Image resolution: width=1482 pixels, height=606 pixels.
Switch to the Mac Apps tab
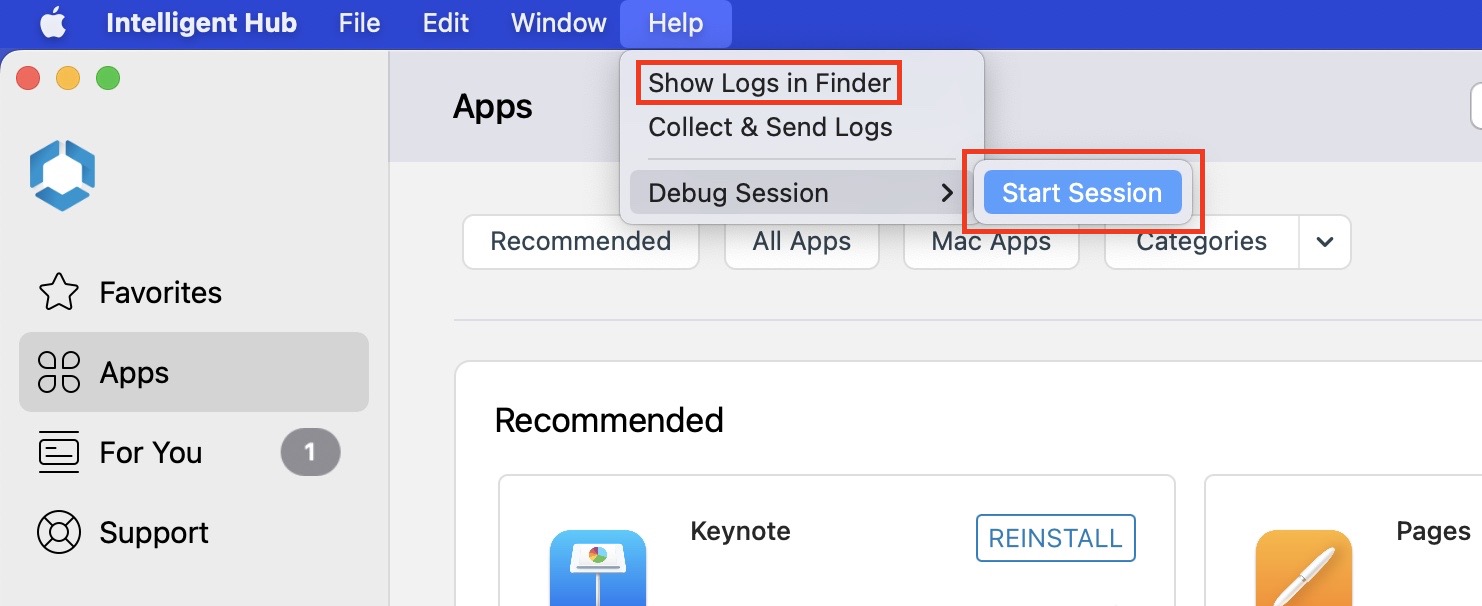[990, 241]
